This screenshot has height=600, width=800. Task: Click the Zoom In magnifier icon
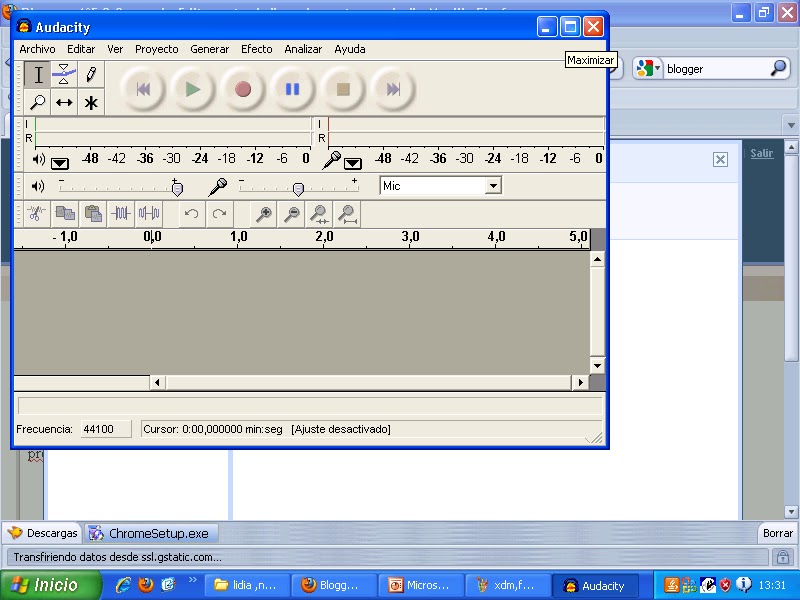[x=264, y=213]
